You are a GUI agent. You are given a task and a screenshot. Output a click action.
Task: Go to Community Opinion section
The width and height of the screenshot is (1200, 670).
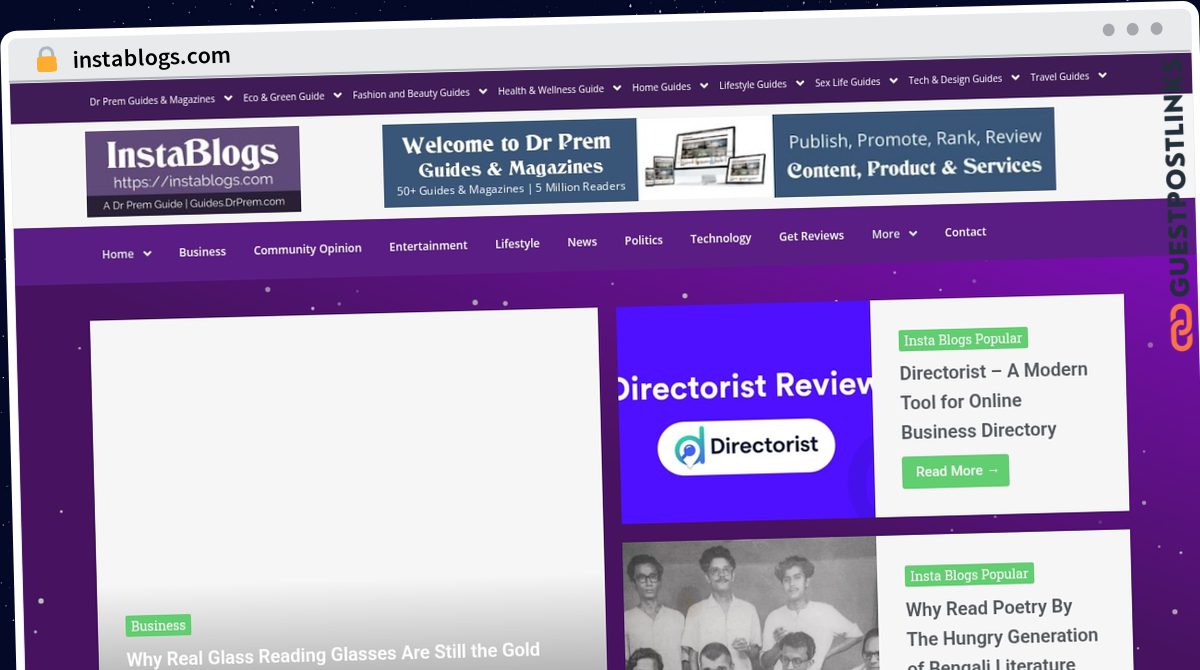[x=307, y=249]
